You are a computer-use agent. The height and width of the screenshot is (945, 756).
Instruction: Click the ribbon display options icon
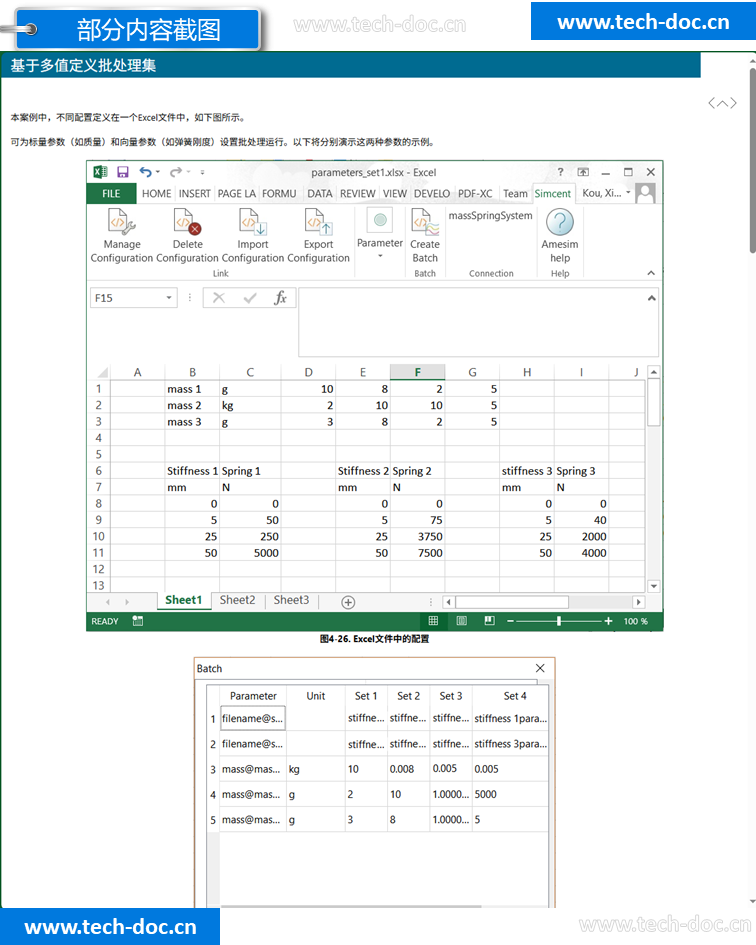tap(583, 172)
